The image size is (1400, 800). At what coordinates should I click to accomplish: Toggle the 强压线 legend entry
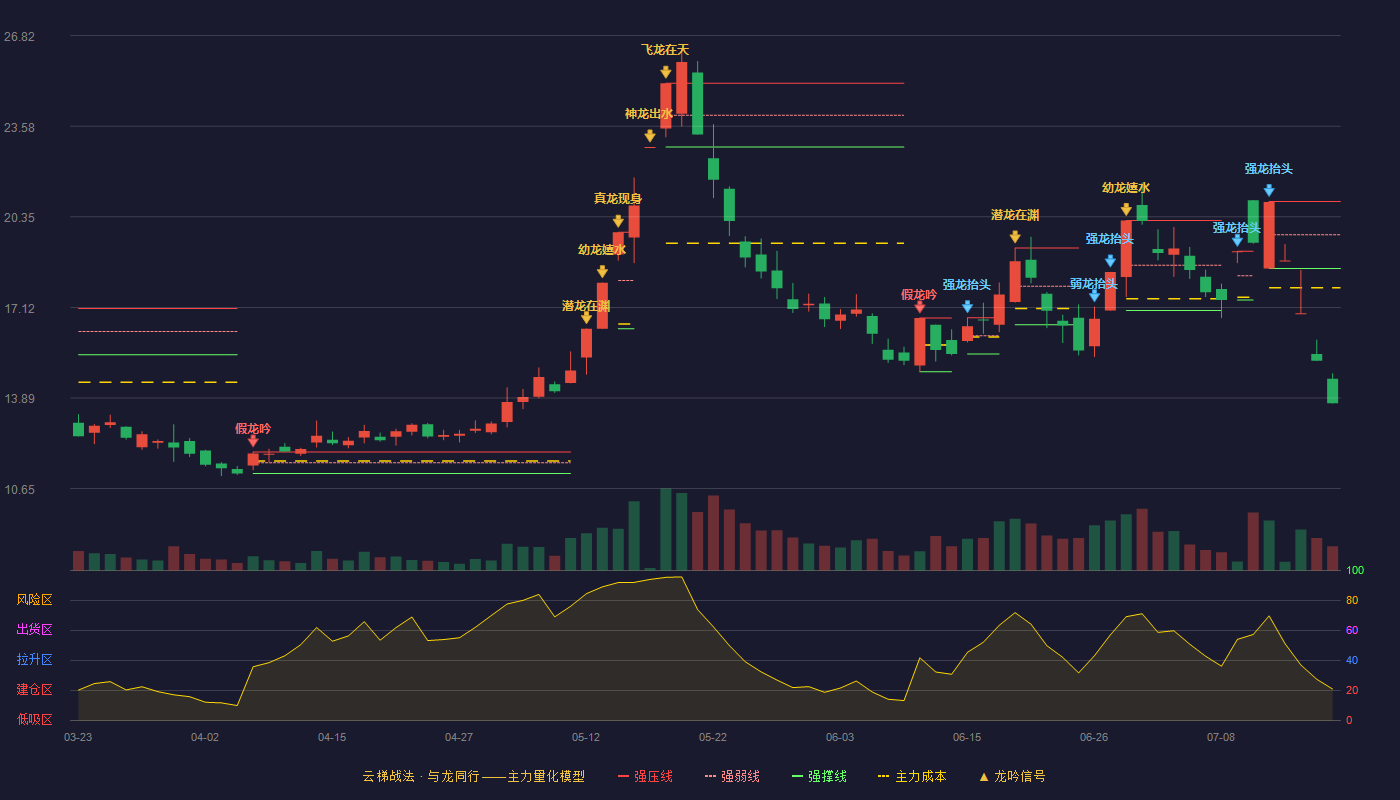645,776
